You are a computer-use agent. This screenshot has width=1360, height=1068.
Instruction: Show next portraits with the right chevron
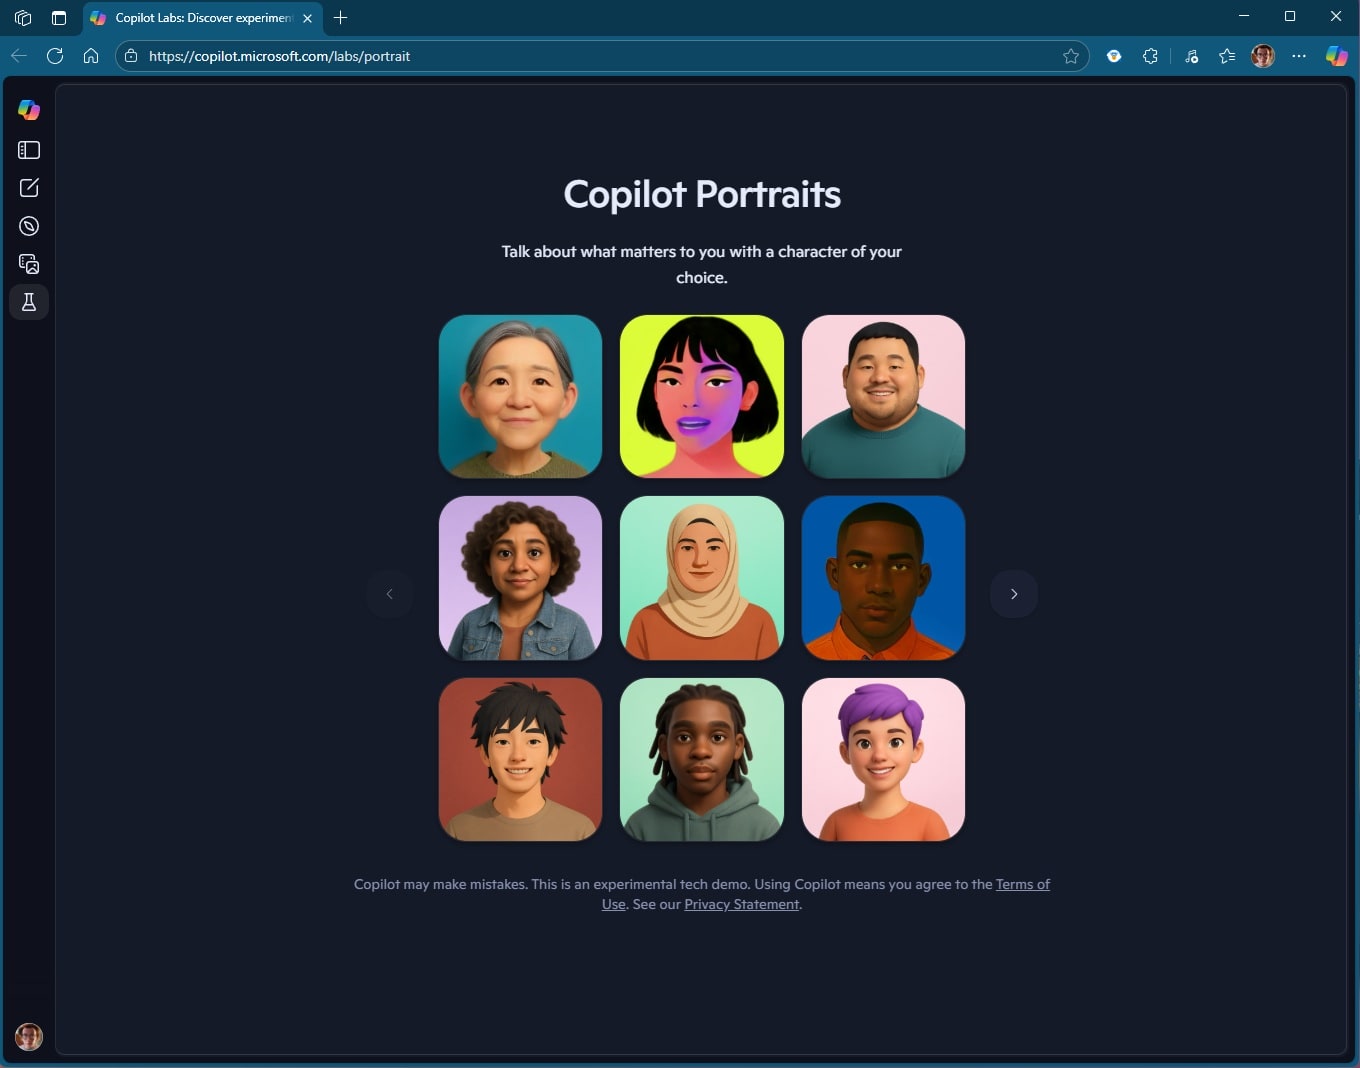pyautogui.click(x=1014, y=594)
